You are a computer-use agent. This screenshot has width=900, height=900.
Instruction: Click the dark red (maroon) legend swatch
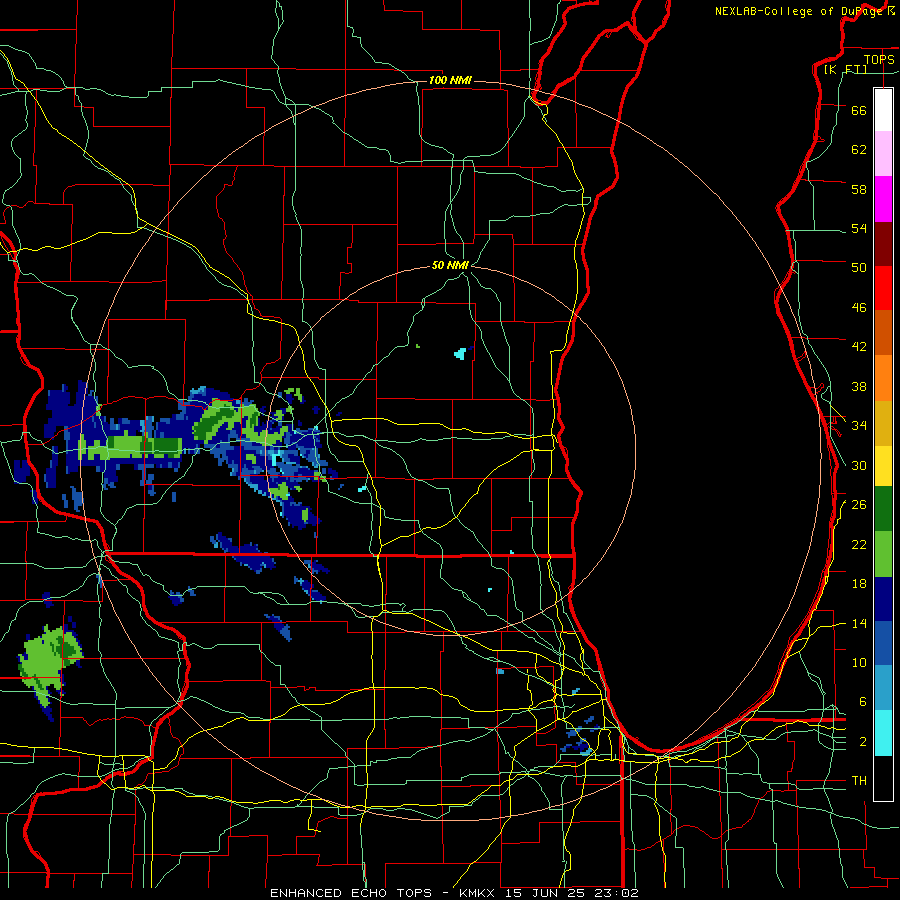(883, 243)
